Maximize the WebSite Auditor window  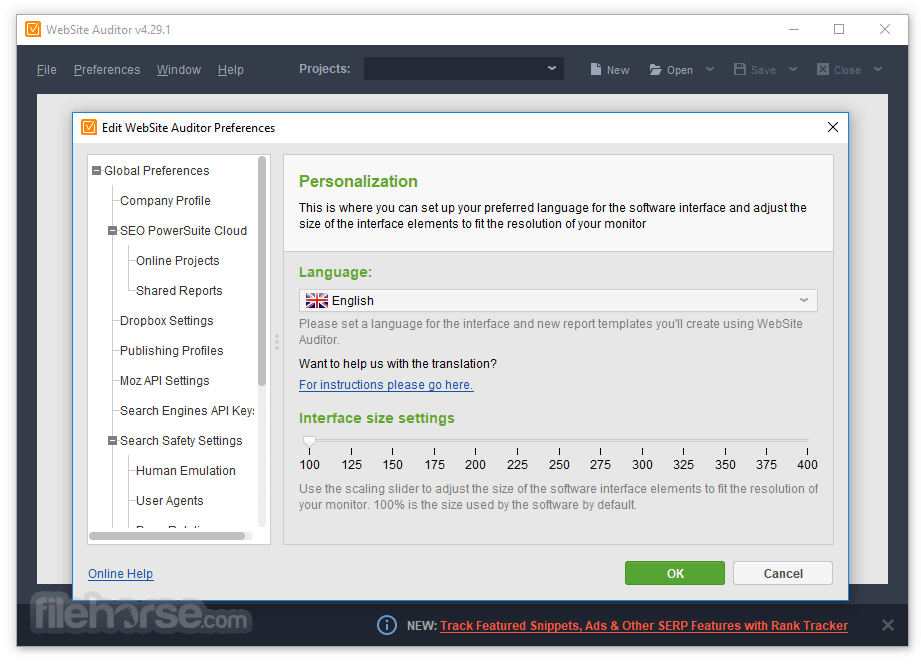tap(839, 29)
